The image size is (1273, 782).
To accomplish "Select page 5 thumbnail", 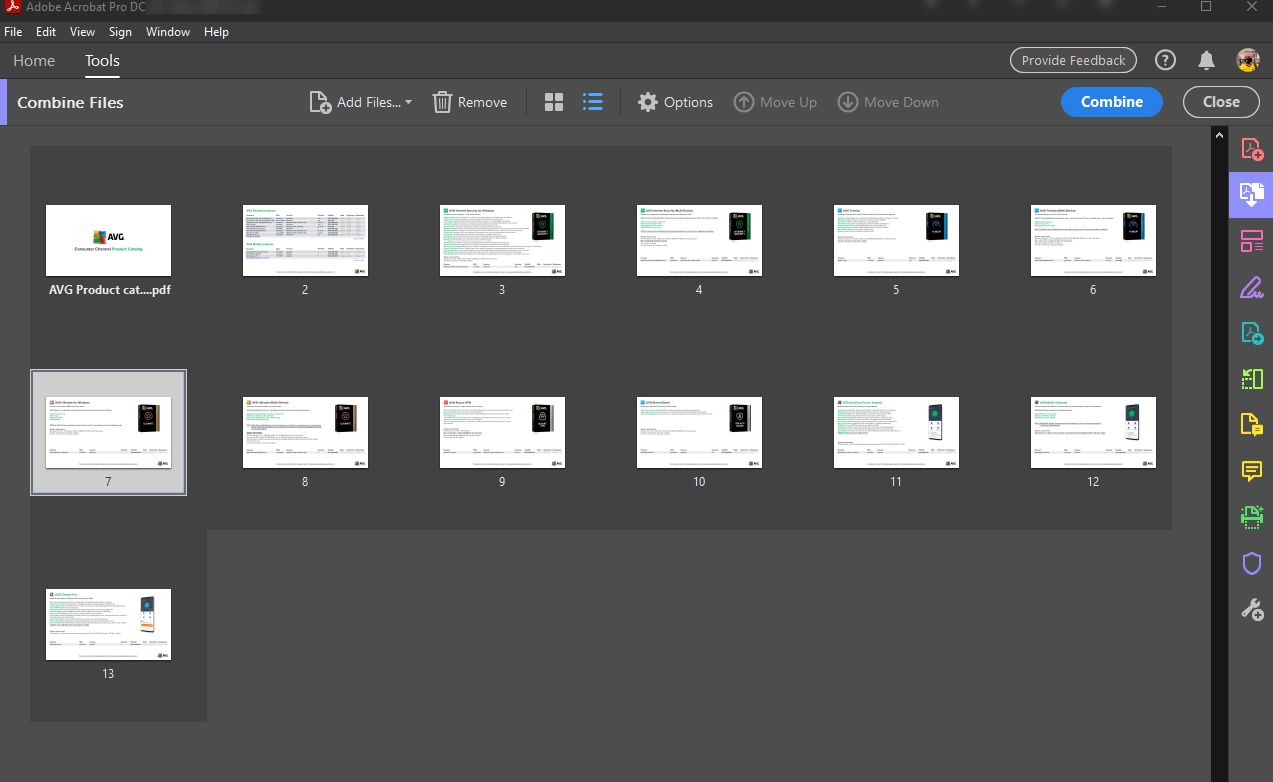I will point(896,240).
